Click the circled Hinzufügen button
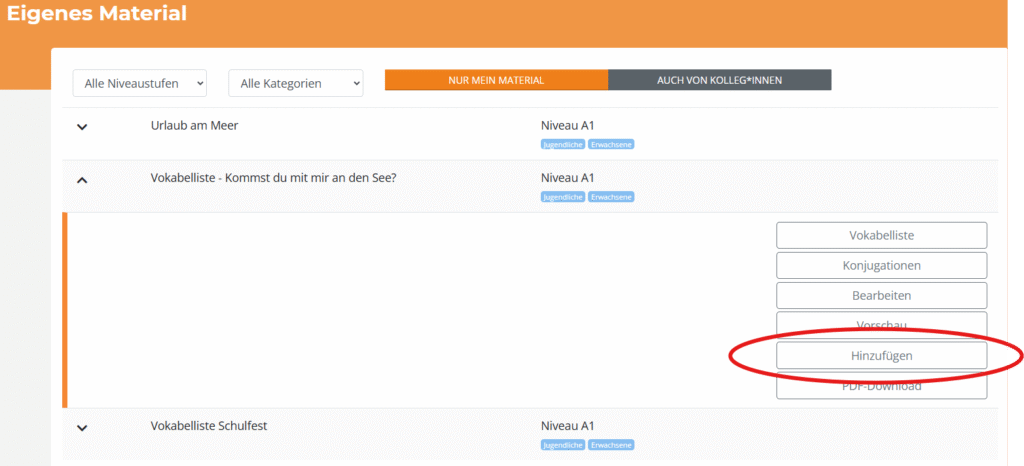This screenshot has height=466, width=1024. [x=881, y=355]
